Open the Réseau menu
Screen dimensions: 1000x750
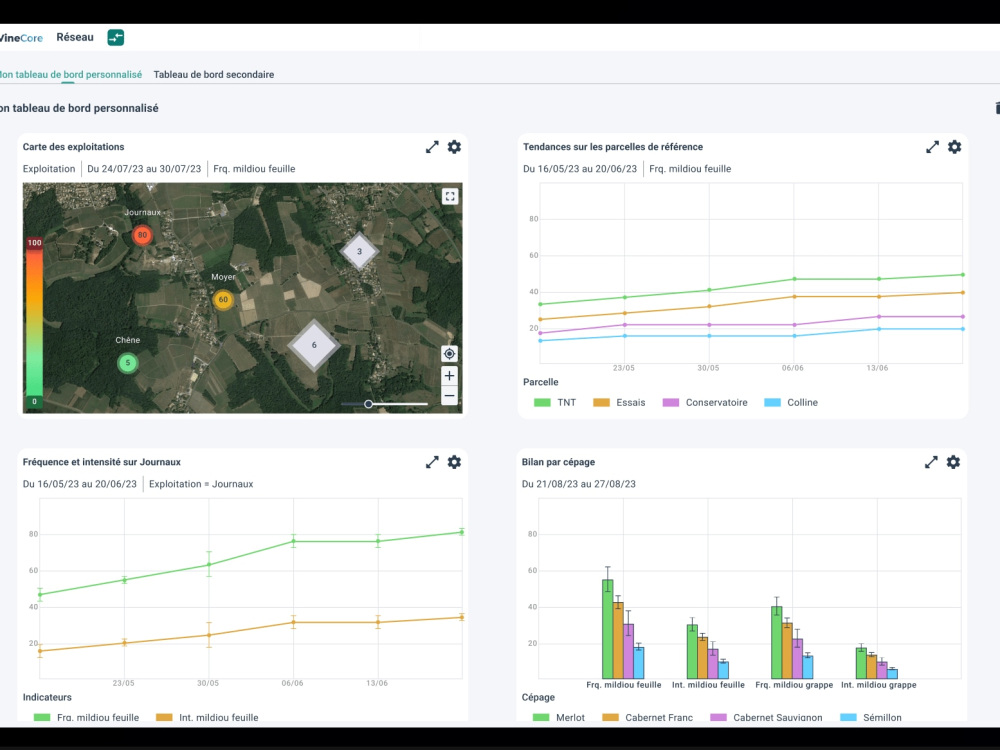pyautogui.click(x=75, y=37)
